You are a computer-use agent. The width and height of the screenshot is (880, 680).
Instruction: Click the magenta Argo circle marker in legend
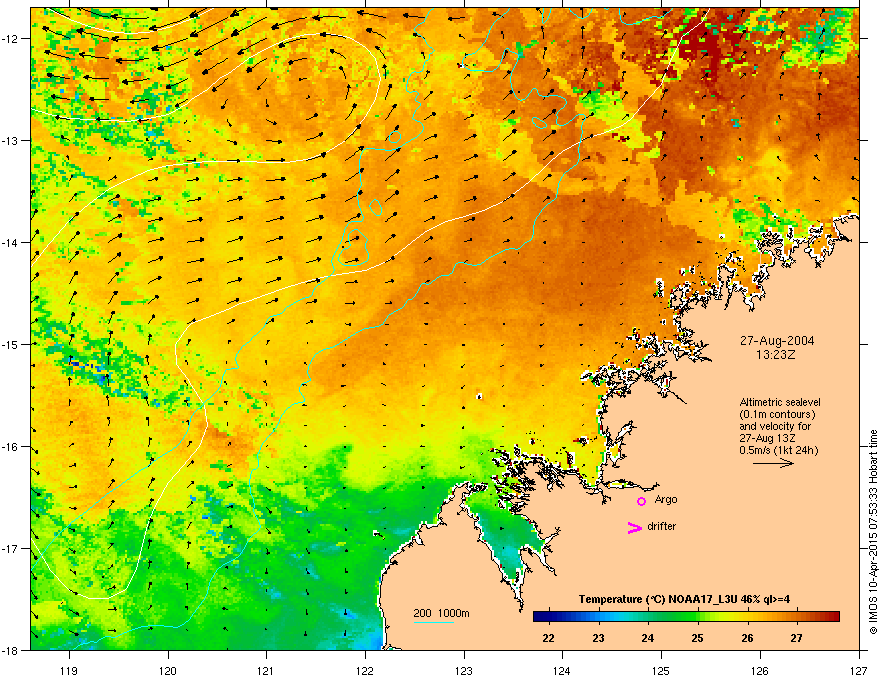pos(641,501)
